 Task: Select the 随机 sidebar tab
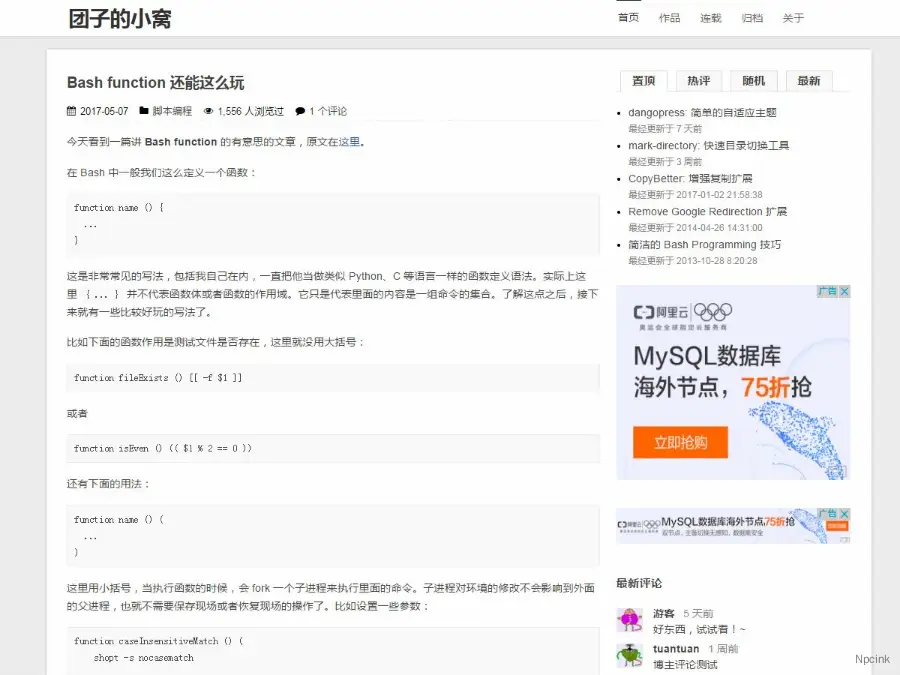tap(754, 81)
